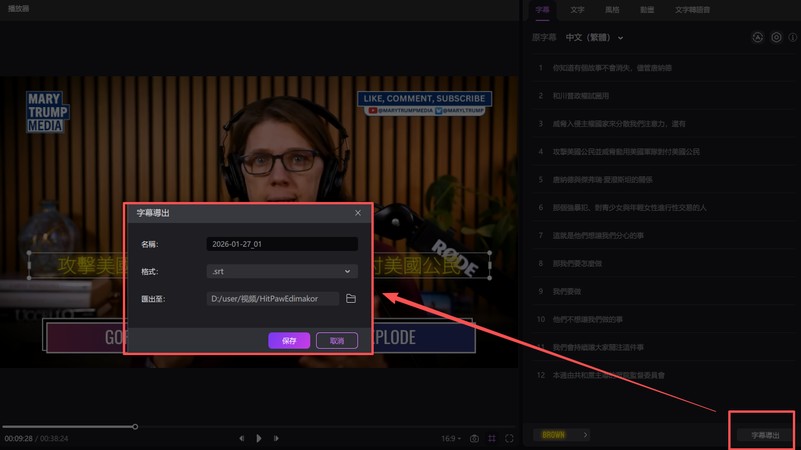Select subtitle line 12

663,375
